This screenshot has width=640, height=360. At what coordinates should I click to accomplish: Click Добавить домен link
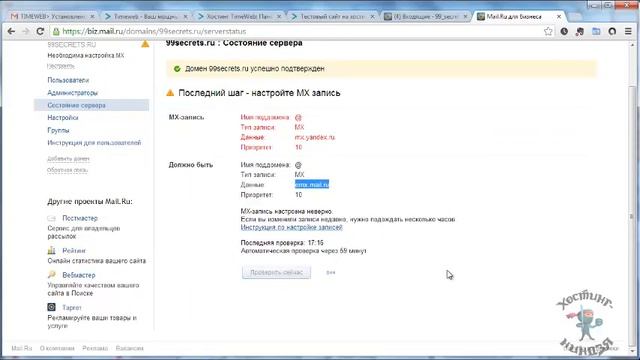68,159
